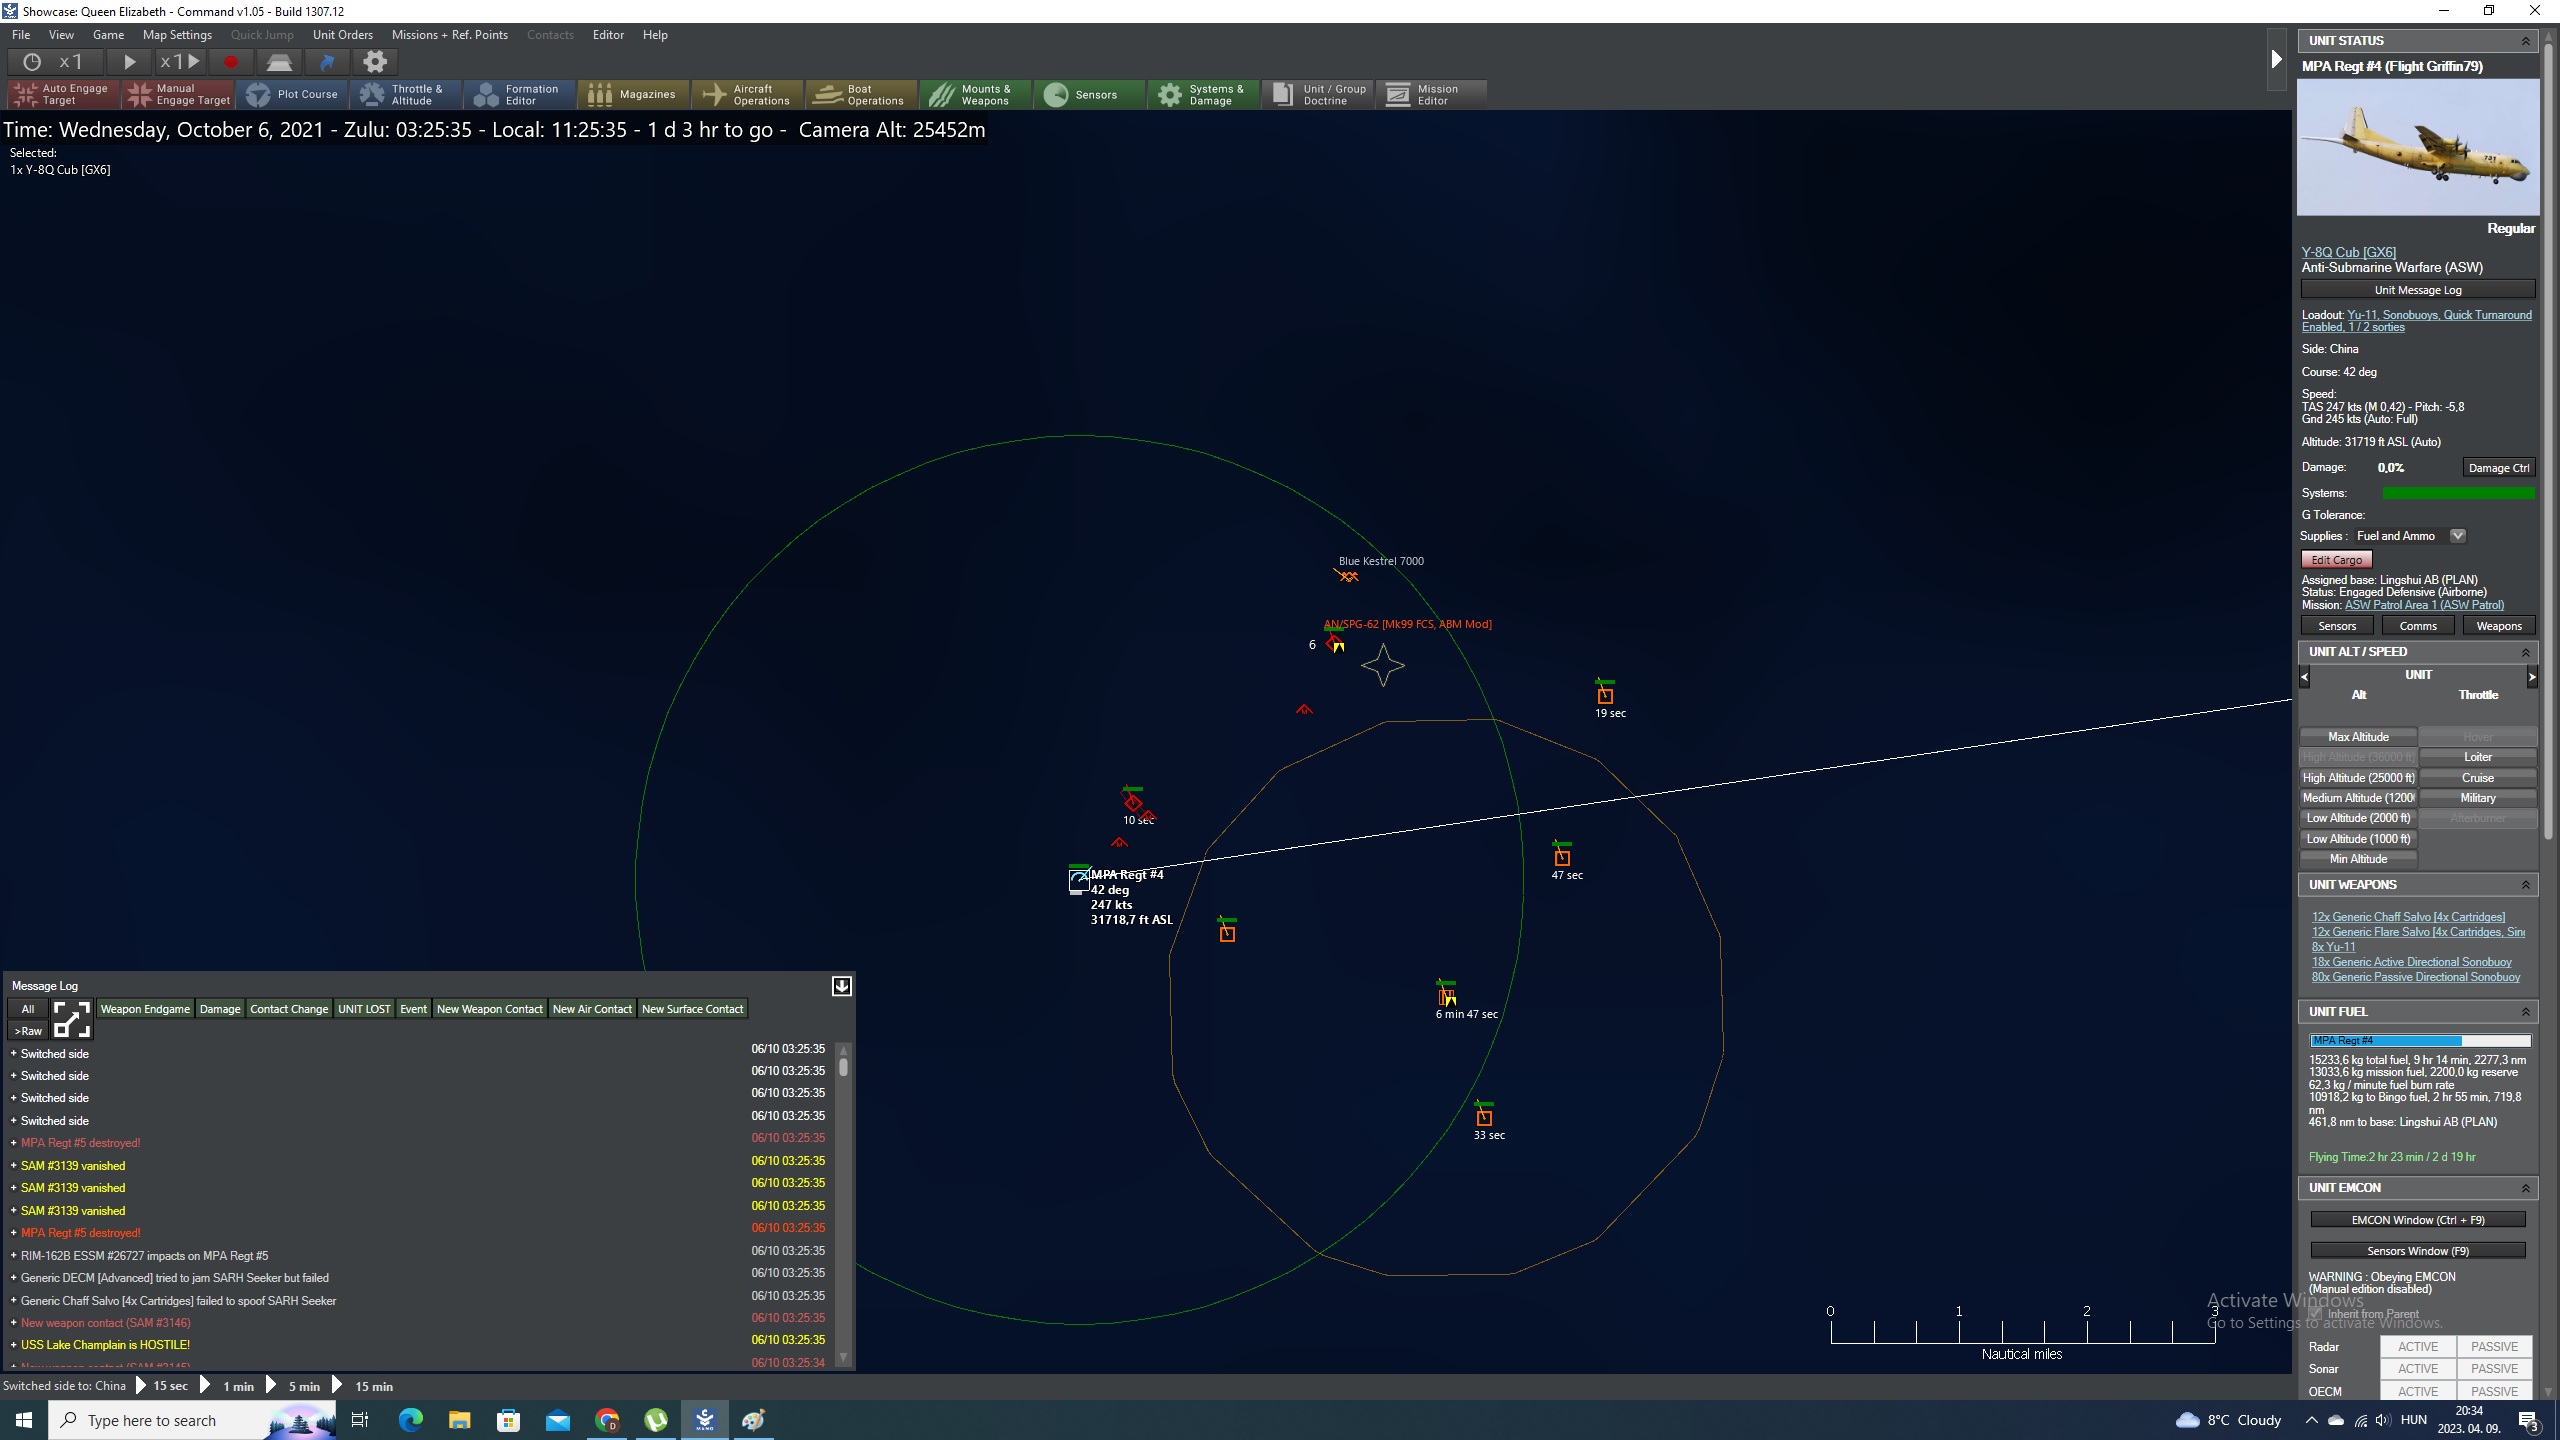Open Systems & Damage window
Viewport: 2560px width, 1440px height.
pos(1204,95)
